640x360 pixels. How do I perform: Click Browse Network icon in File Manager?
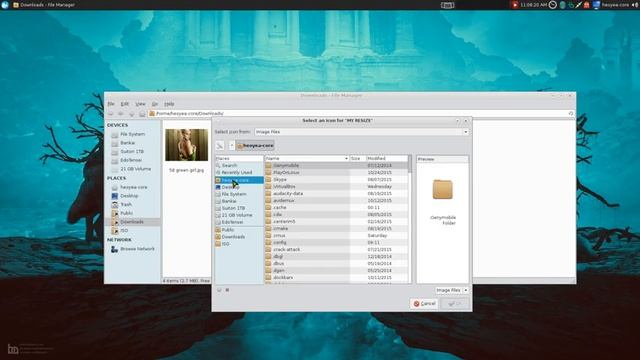tap(115, 249)
